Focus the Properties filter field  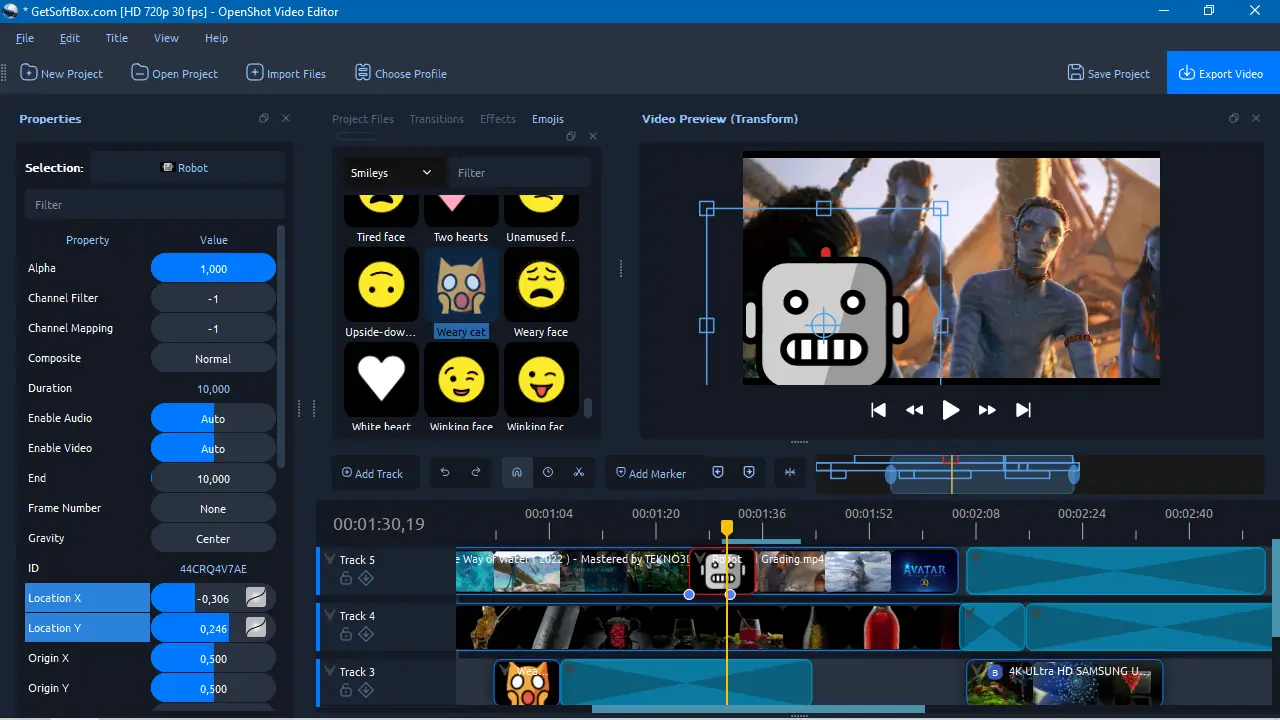[155, 205]
